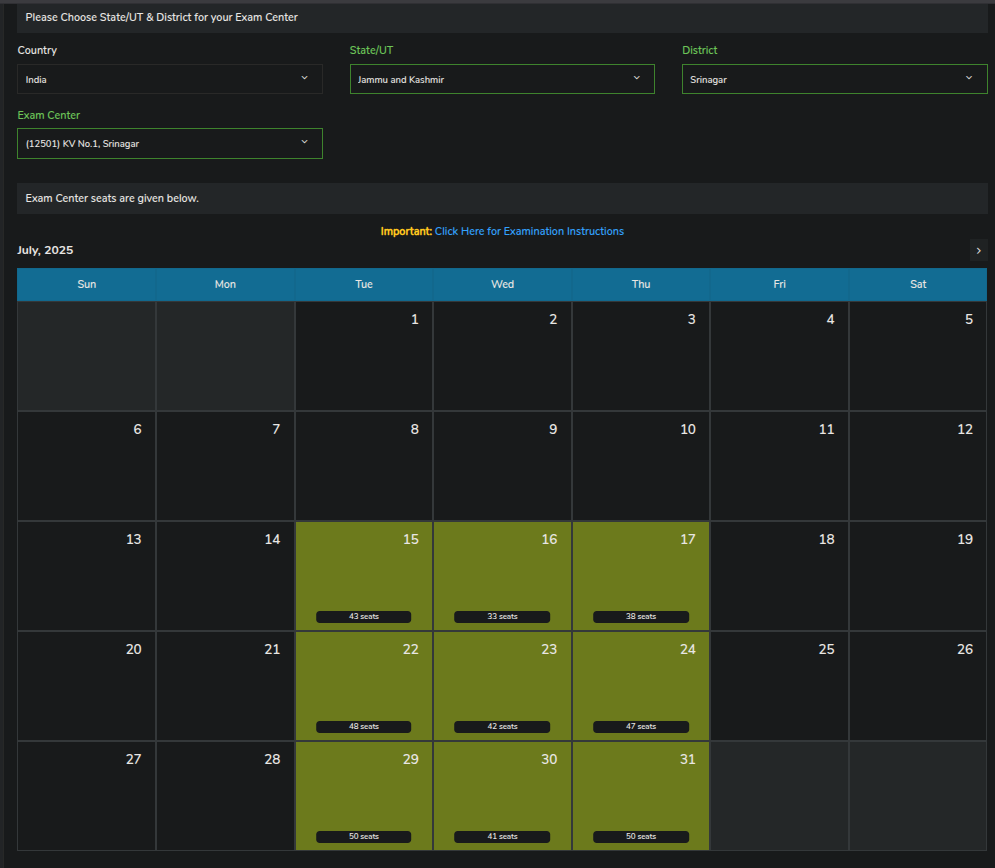Click calendar date 7

[x=225, y=466]
